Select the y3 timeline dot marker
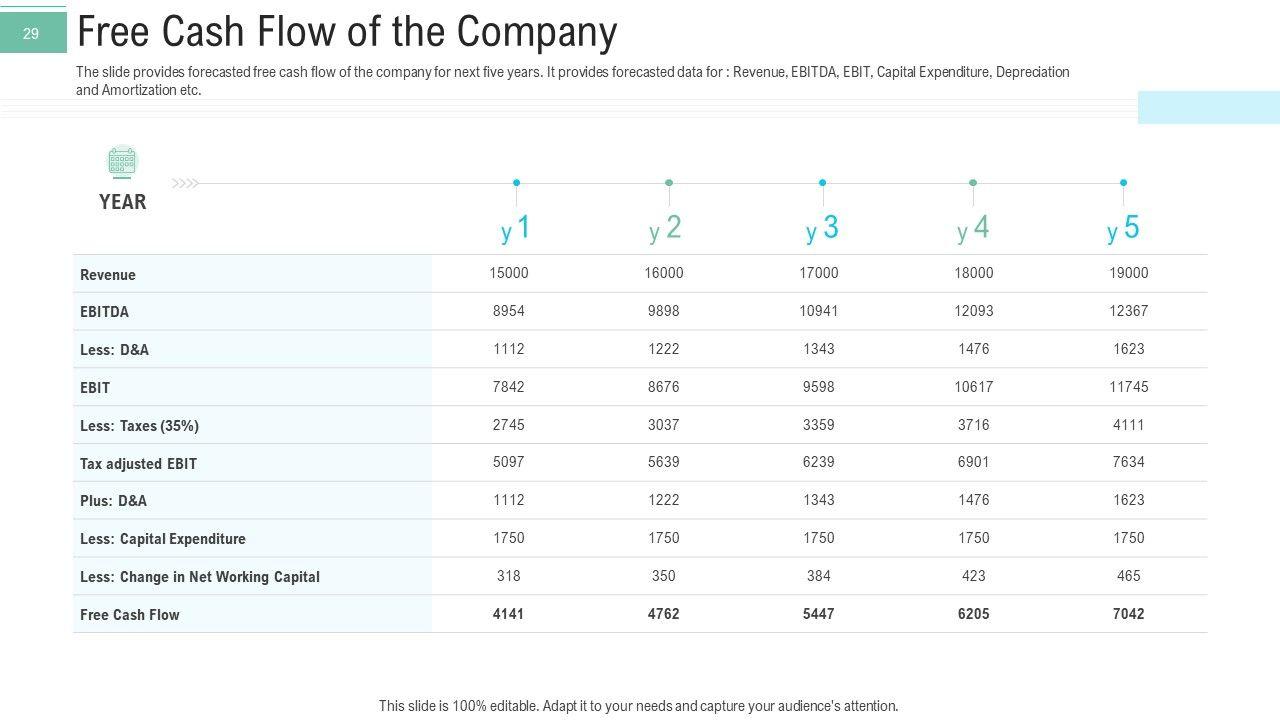Viewport: 1280px width, 720px height. [822, 183]
